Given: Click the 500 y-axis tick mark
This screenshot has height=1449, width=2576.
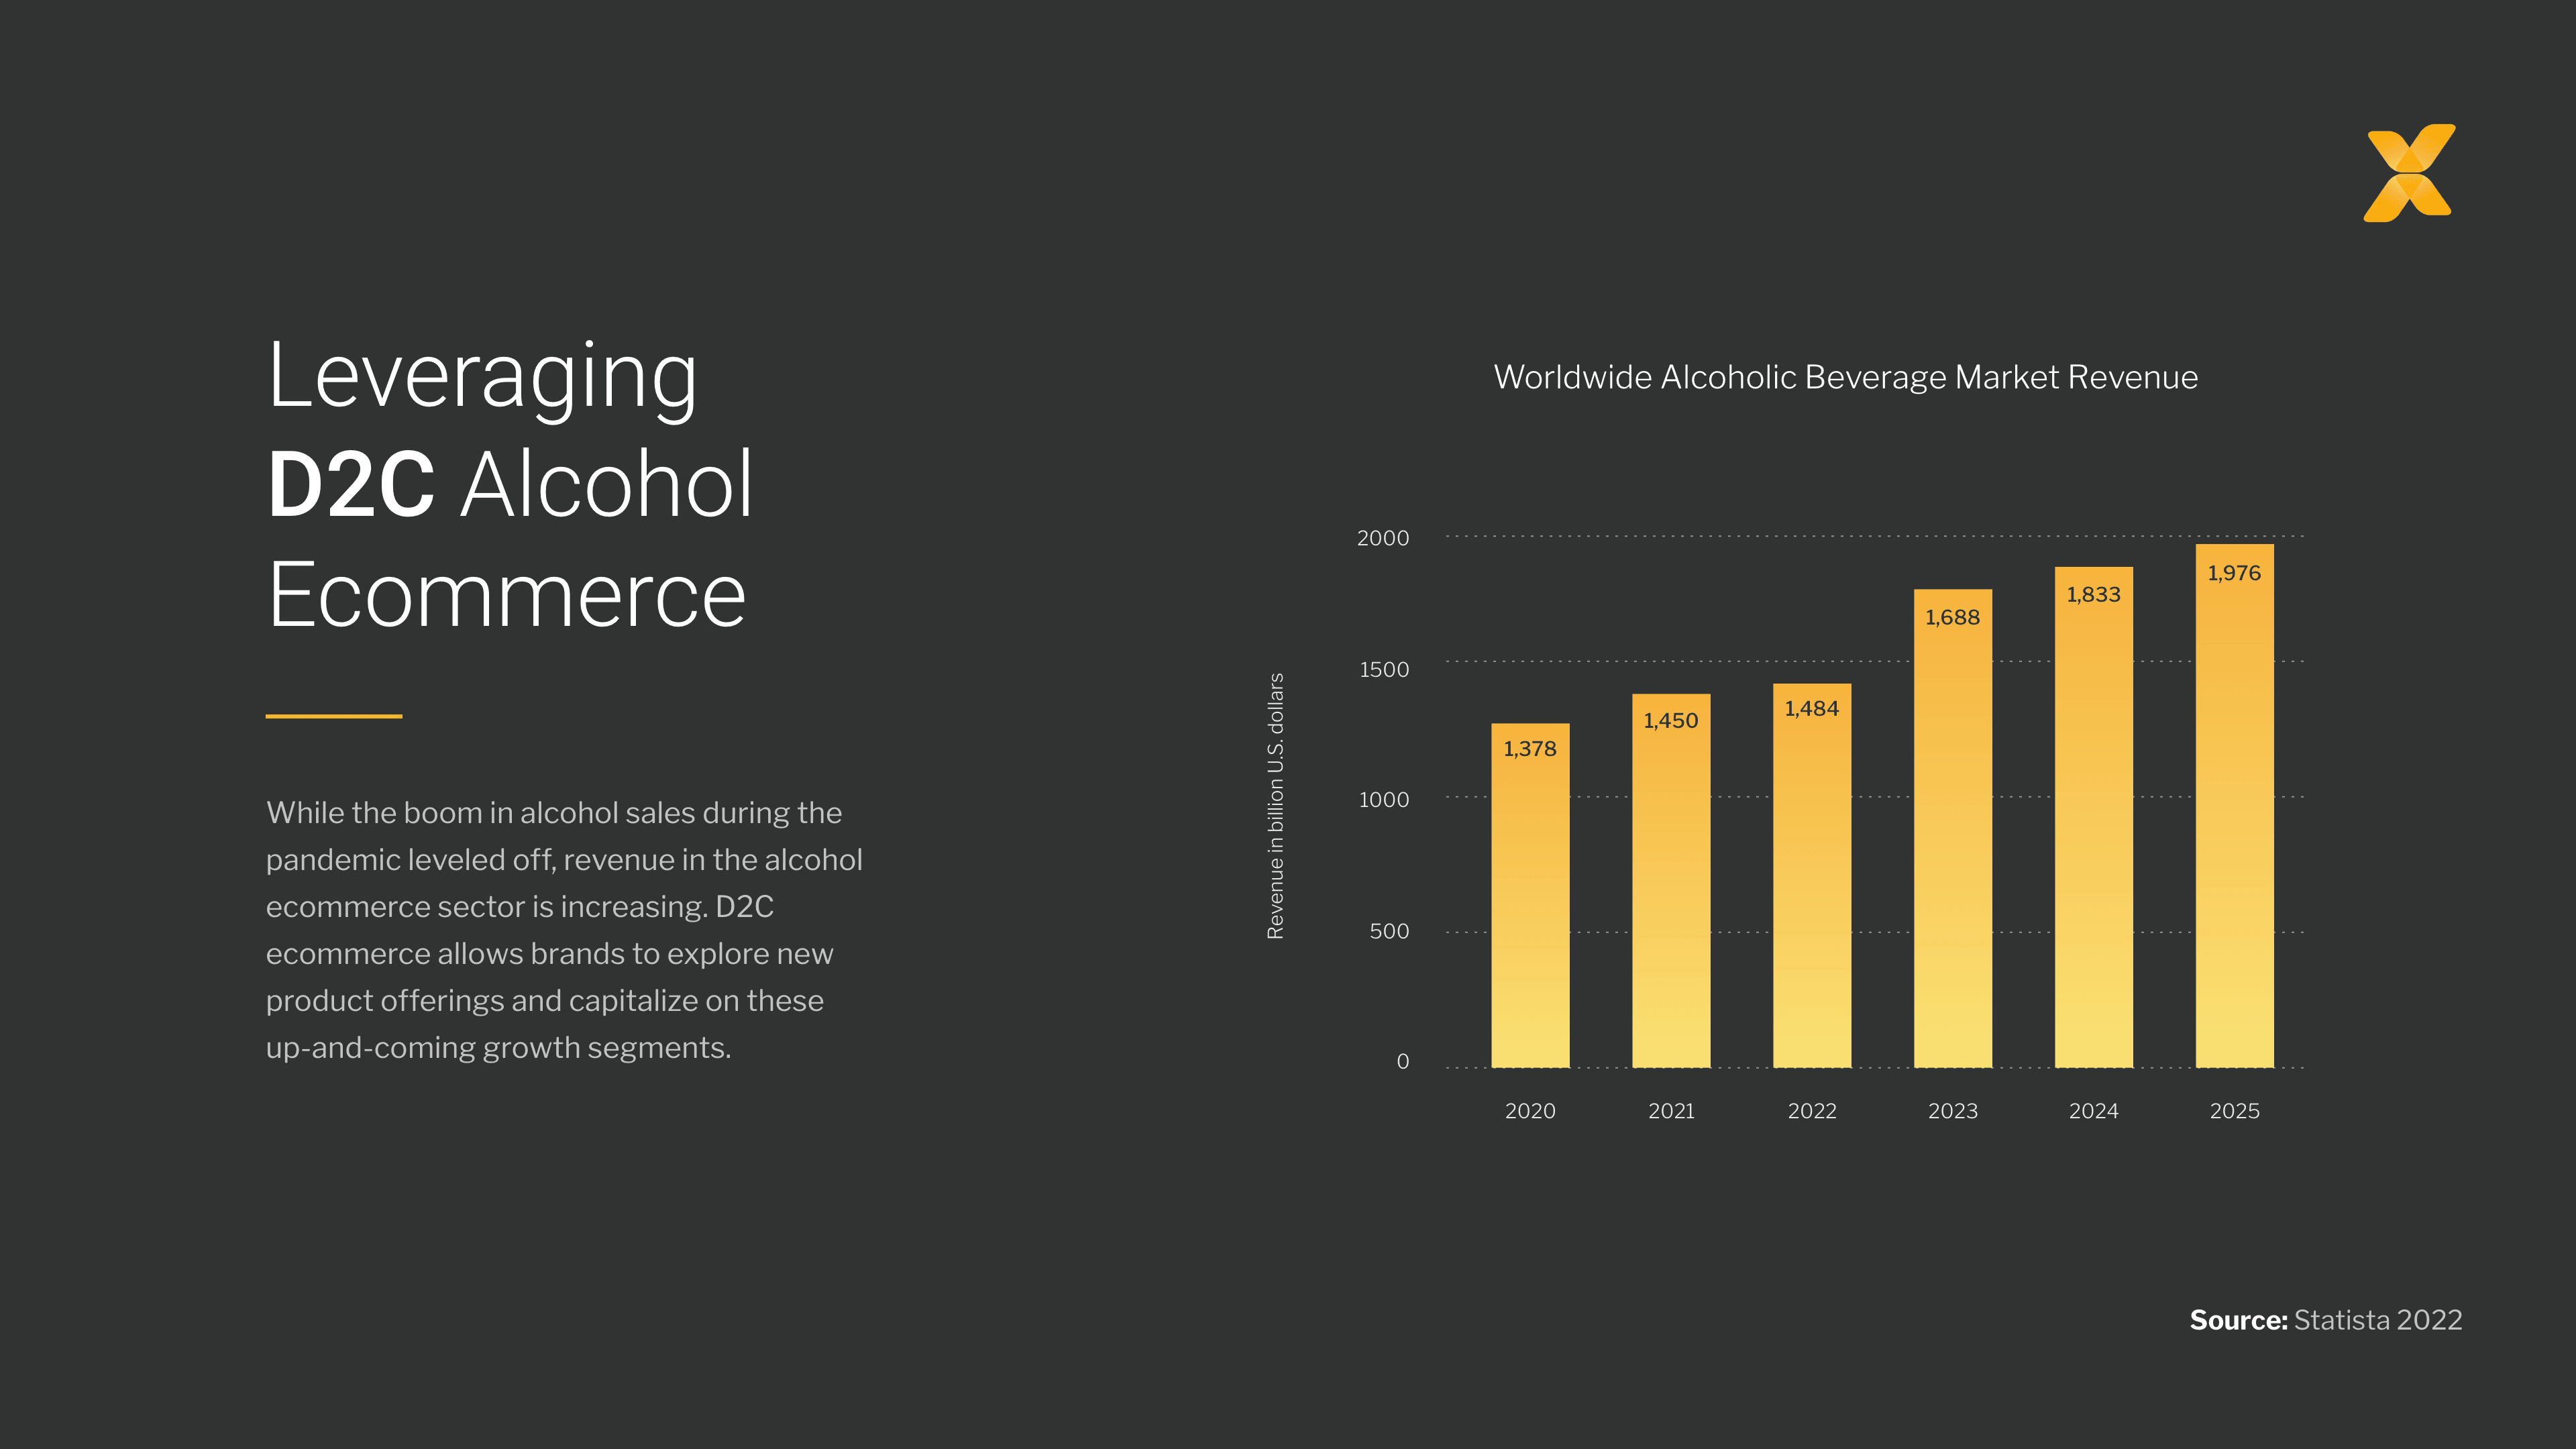Looking at the screenshot, I should (1390, 931).
